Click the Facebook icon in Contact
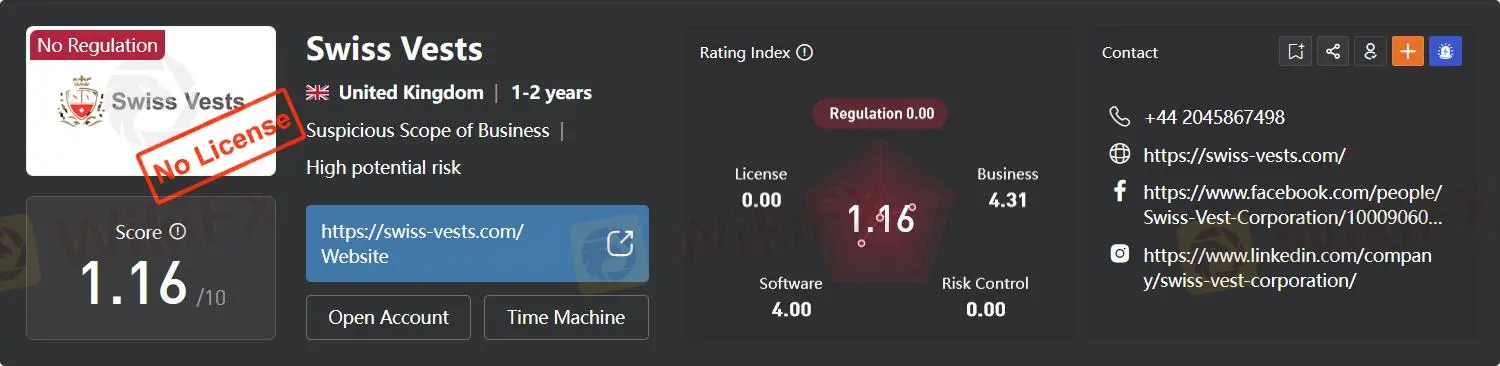This screenshot has height=366, width=1500. pyautogui.click(x=1120, y=192)
